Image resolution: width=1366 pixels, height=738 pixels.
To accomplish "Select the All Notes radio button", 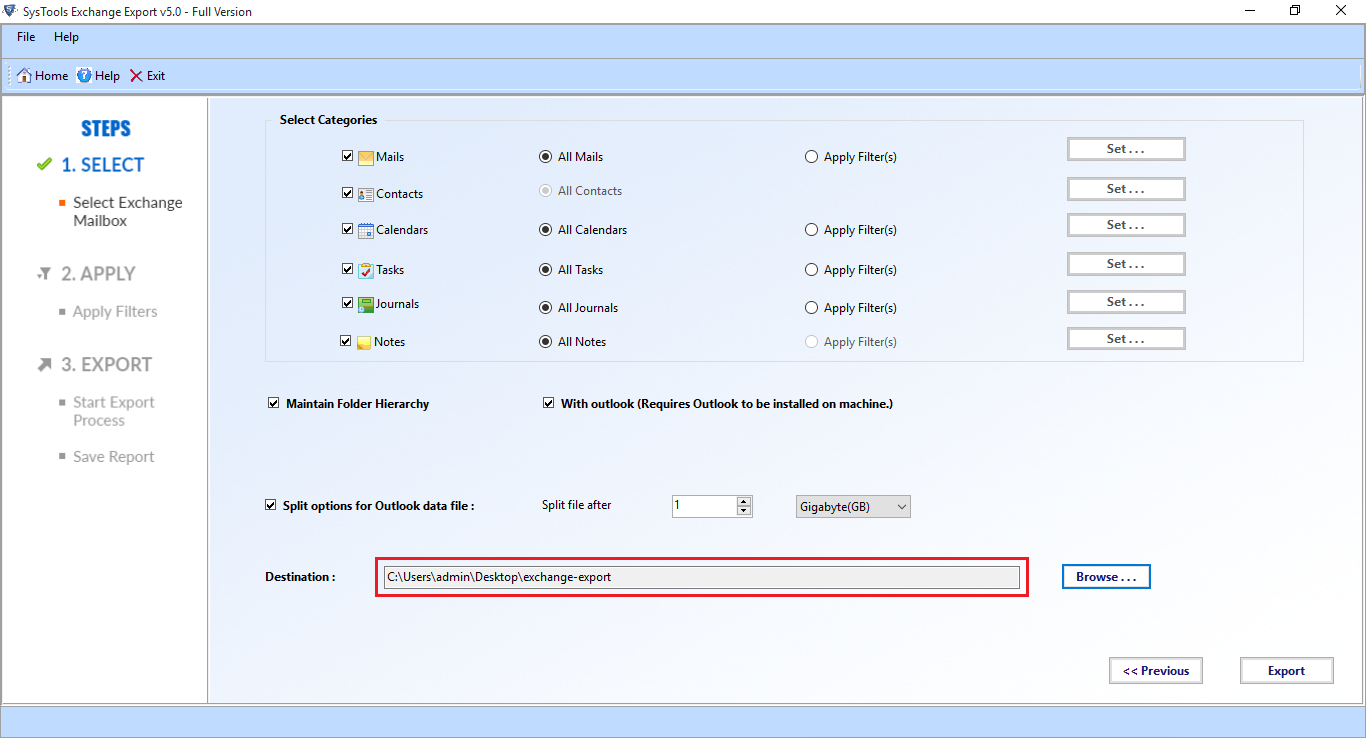I will pos(546,342).
